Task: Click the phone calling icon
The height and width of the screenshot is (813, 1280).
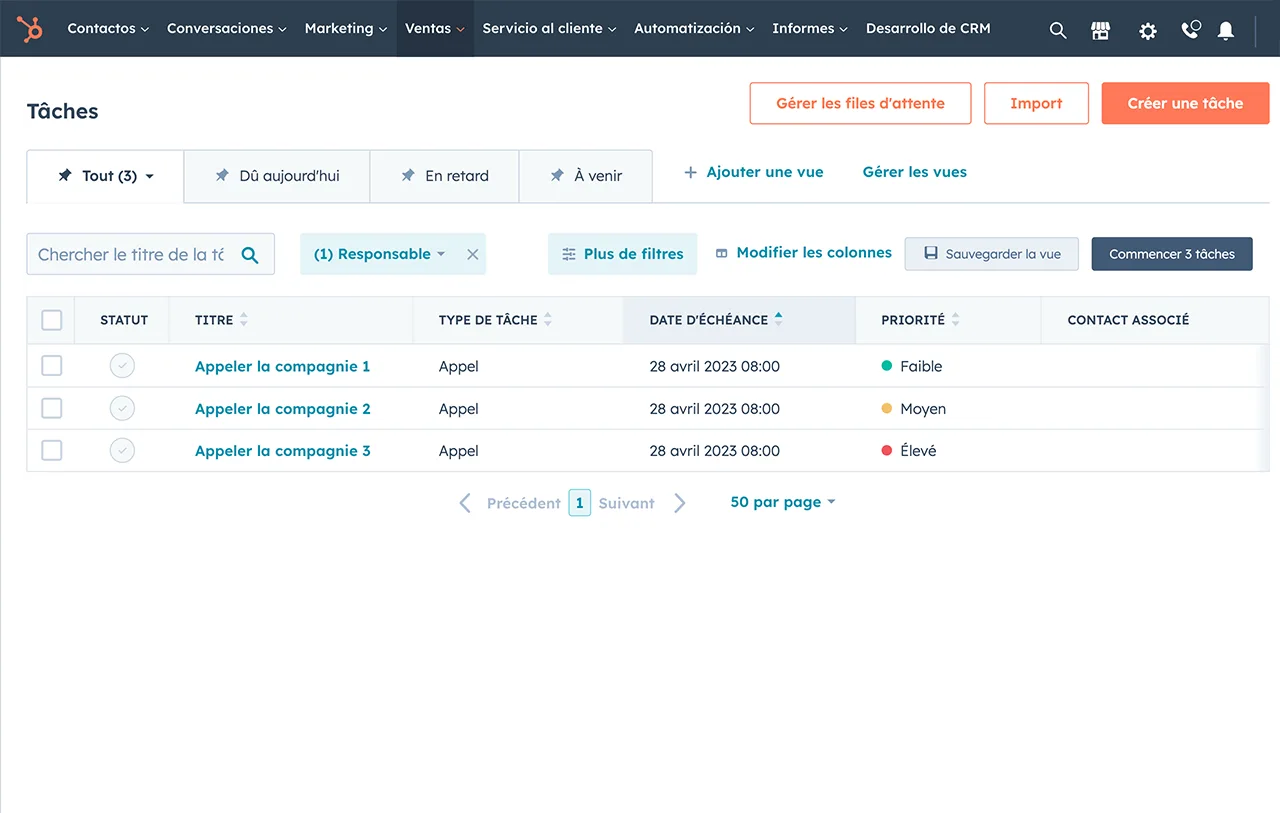Action: point(1190,30)
